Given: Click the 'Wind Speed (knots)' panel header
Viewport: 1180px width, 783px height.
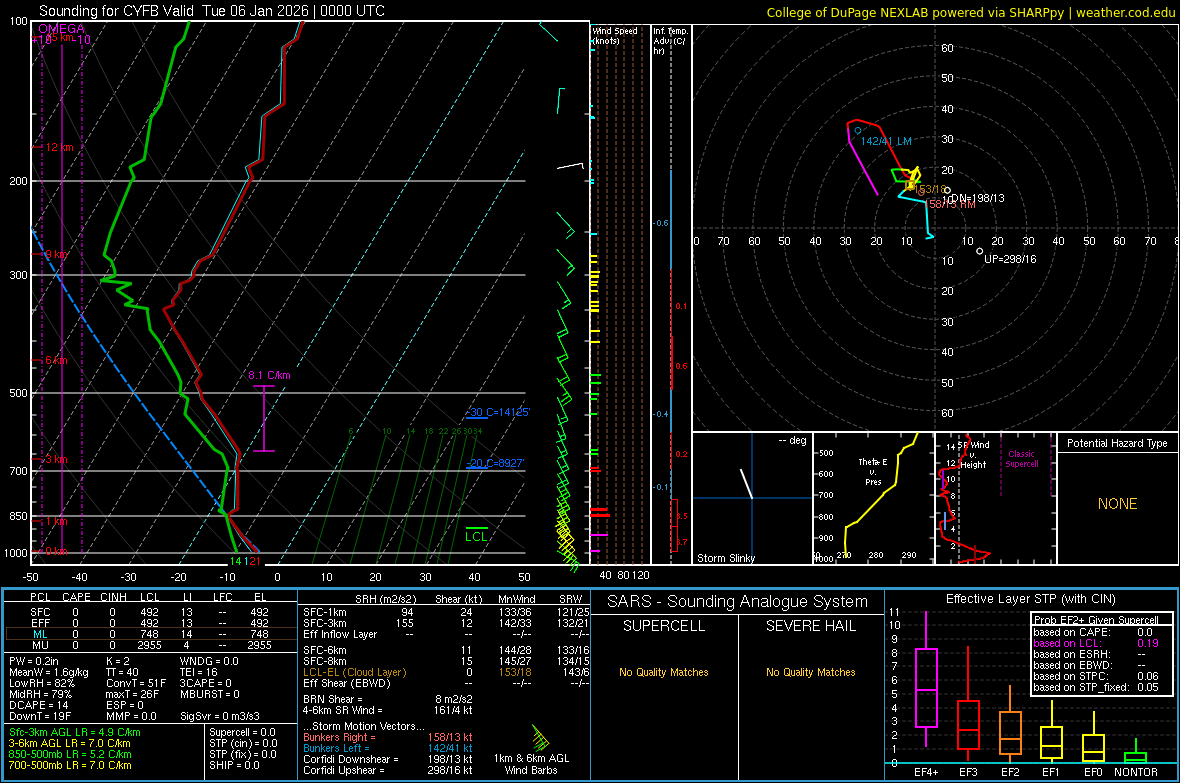Looking at the screenshot, I should [x=615, y=35].
